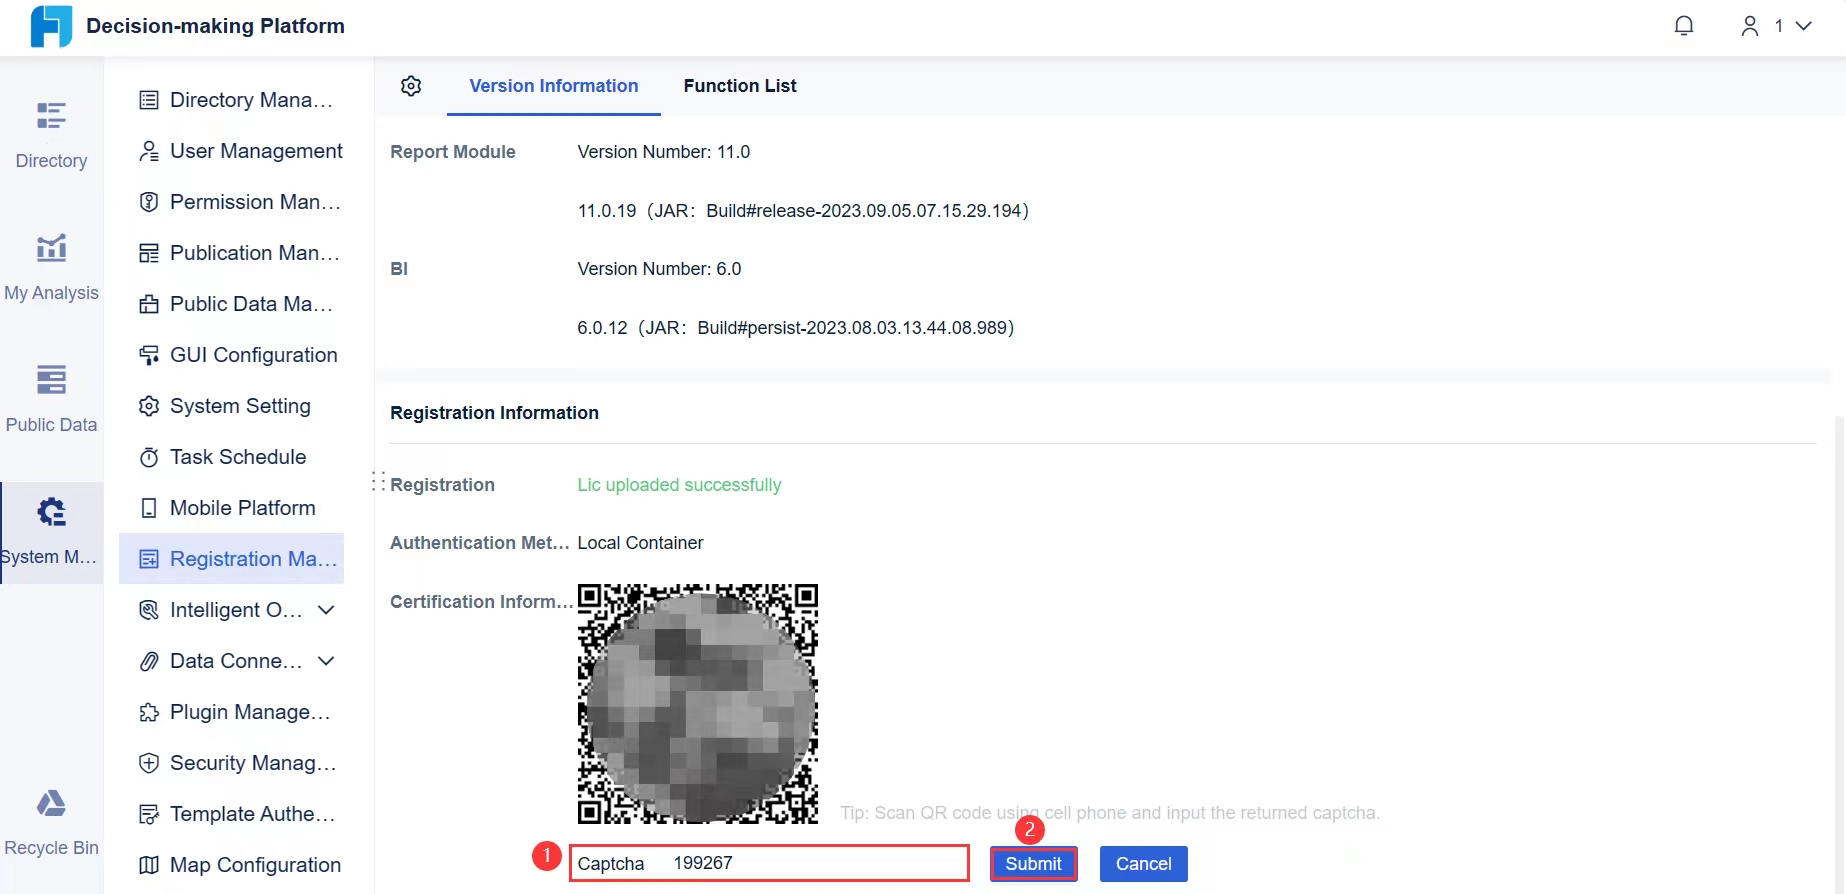The height and width of the screenshot is (894, 1846).
Task: Expand the Data Connection submenu chevron
Action: tap(326, 661)
